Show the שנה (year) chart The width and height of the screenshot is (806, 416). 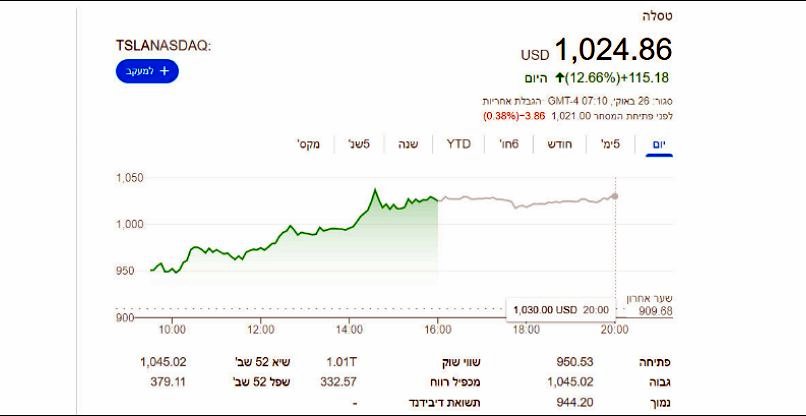tap(407, 144)
